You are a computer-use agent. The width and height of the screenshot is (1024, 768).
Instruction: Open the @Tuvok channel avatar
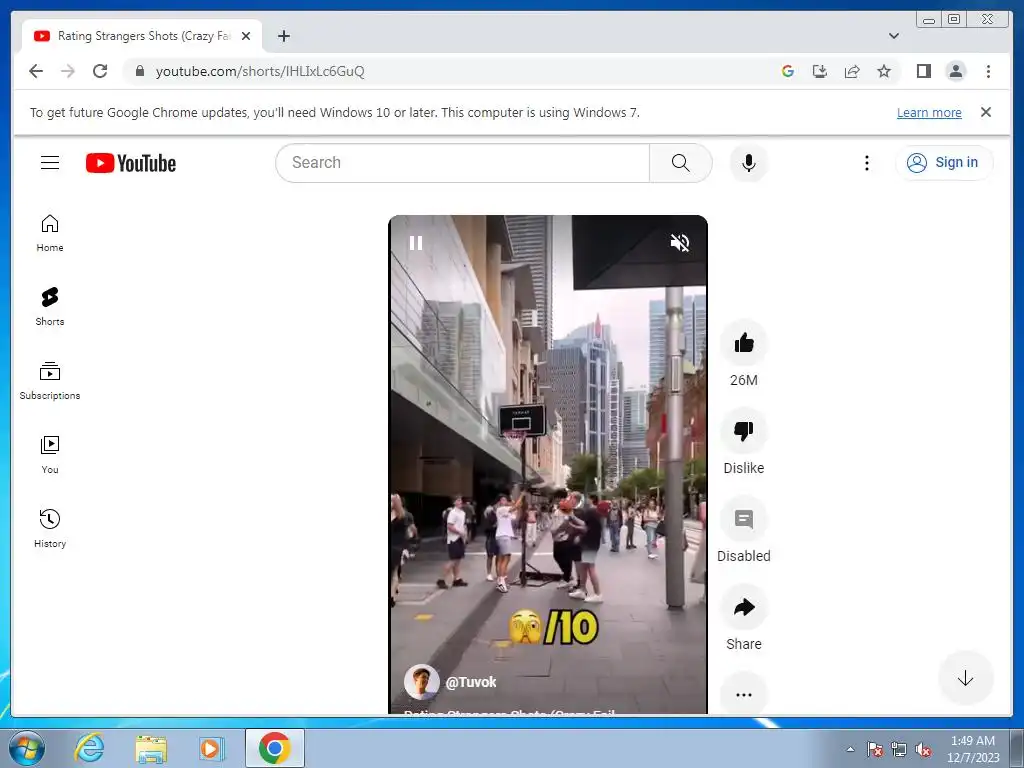point(421,682)
